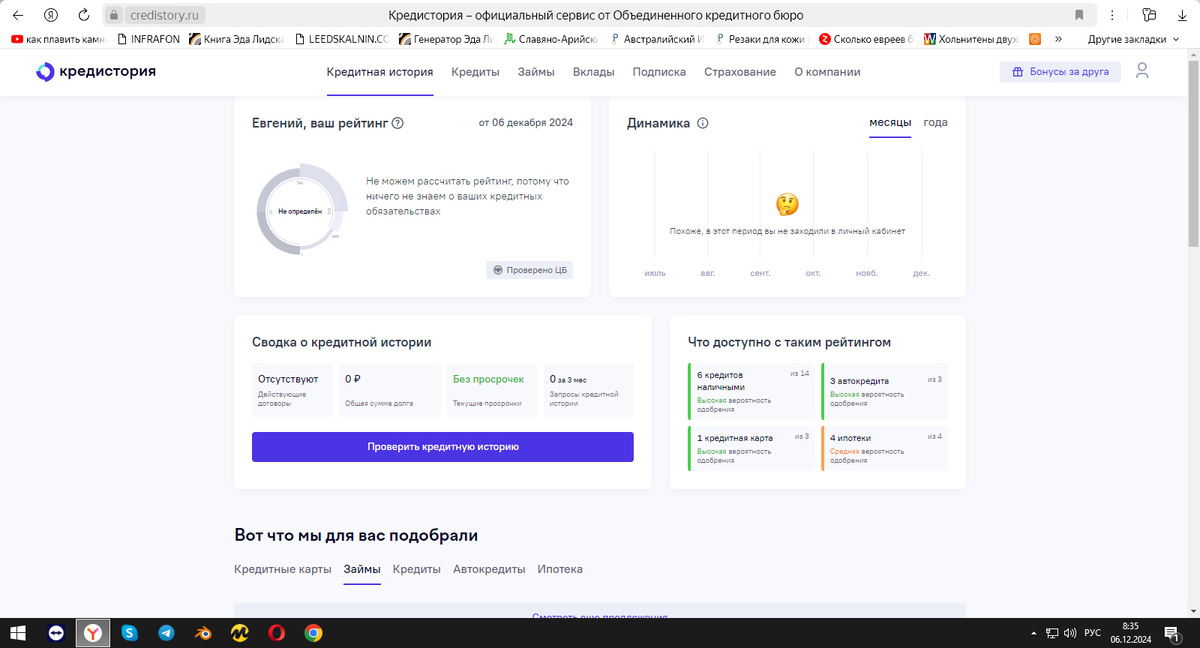Open the Сколько евреев bookmark
Viewport: 1200px width, 648px height.
click(866, 39)
